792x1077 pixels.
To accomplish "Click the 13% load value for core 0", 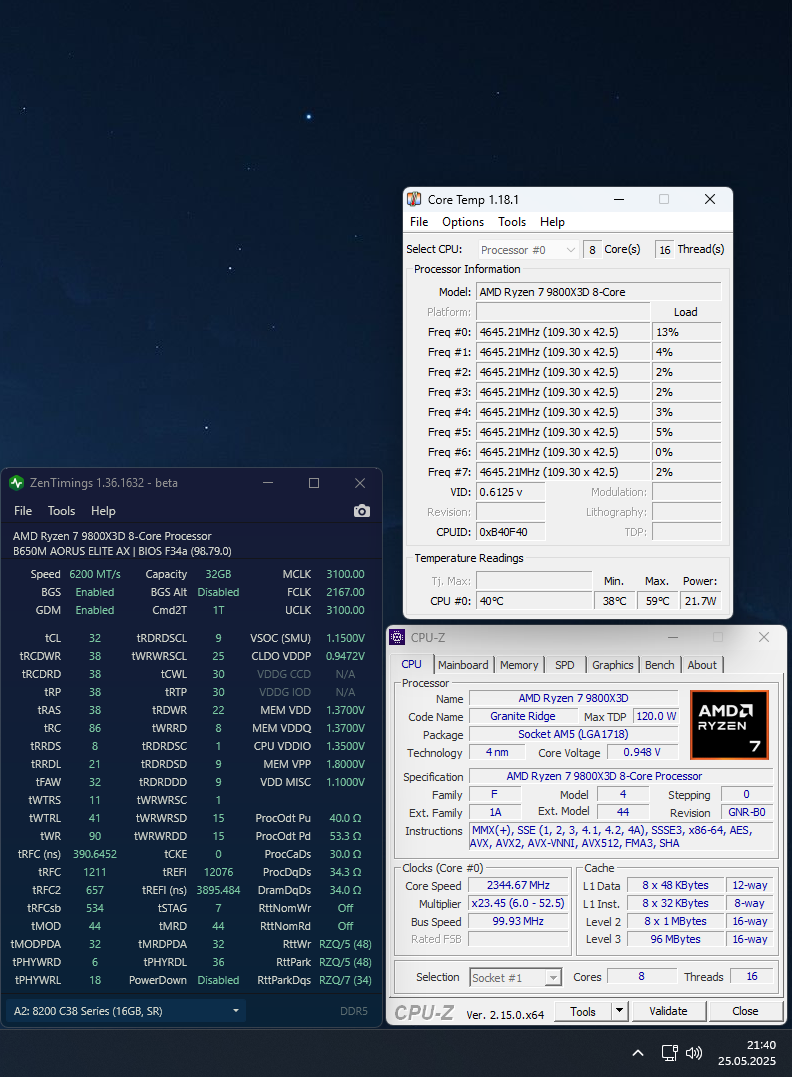I will 686,332.
